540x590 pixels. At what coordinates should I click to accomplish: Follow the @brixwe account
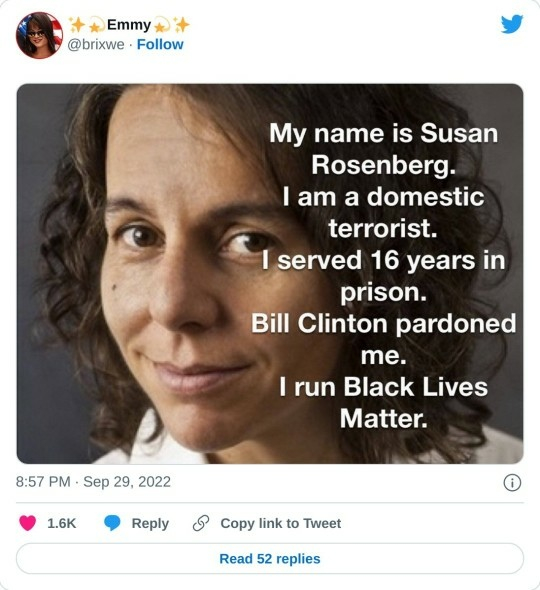160,44
